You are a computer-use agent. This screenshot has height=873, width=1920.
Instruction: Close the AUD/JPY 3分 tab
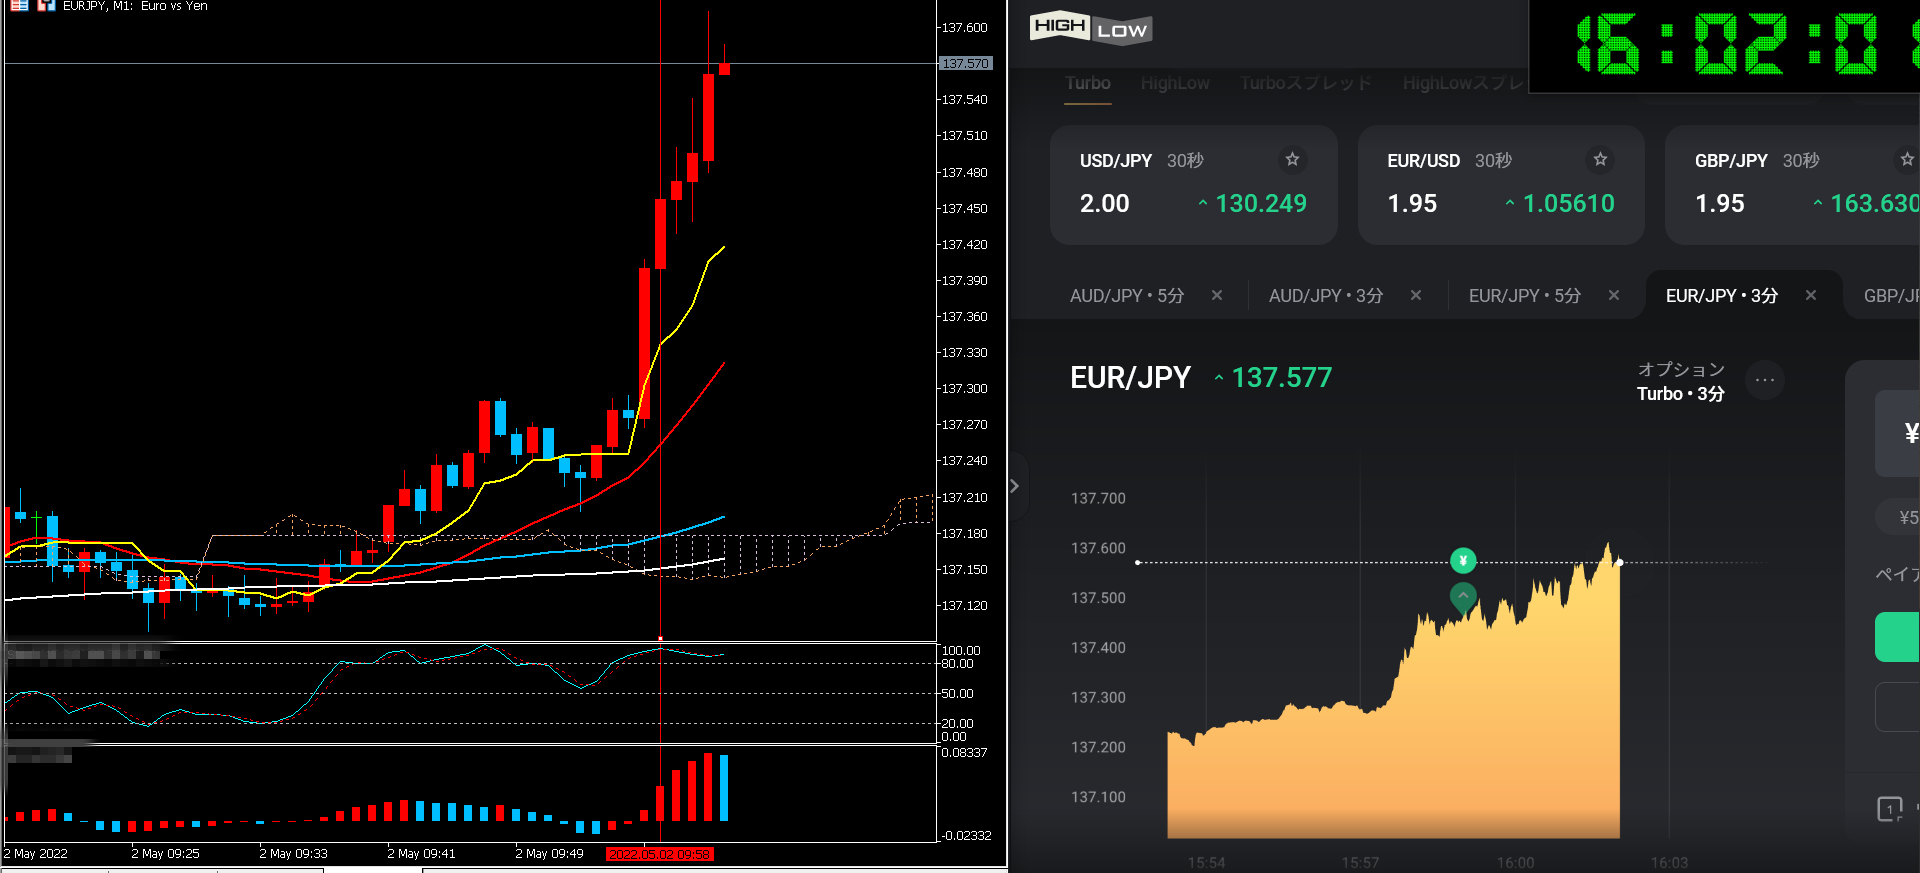pos(1416,296)
